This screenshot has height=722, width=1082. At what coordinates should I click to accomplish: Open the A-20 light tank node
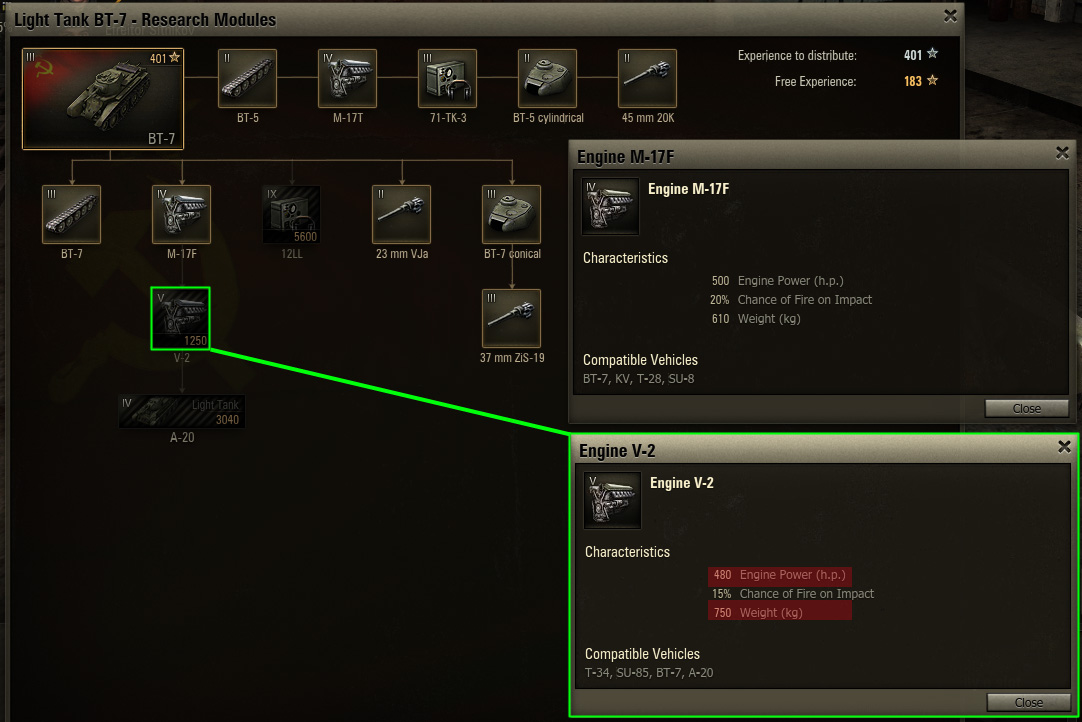[182, 411]
